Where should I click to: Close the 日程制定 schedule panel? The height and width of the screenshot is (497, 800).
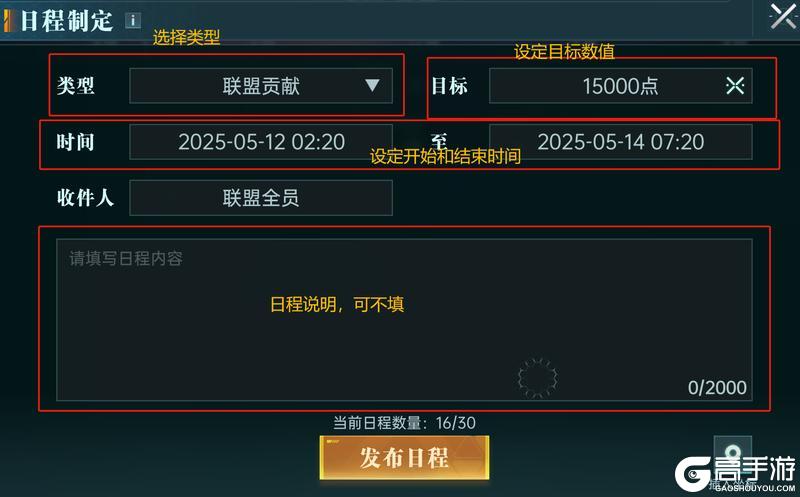782,16
